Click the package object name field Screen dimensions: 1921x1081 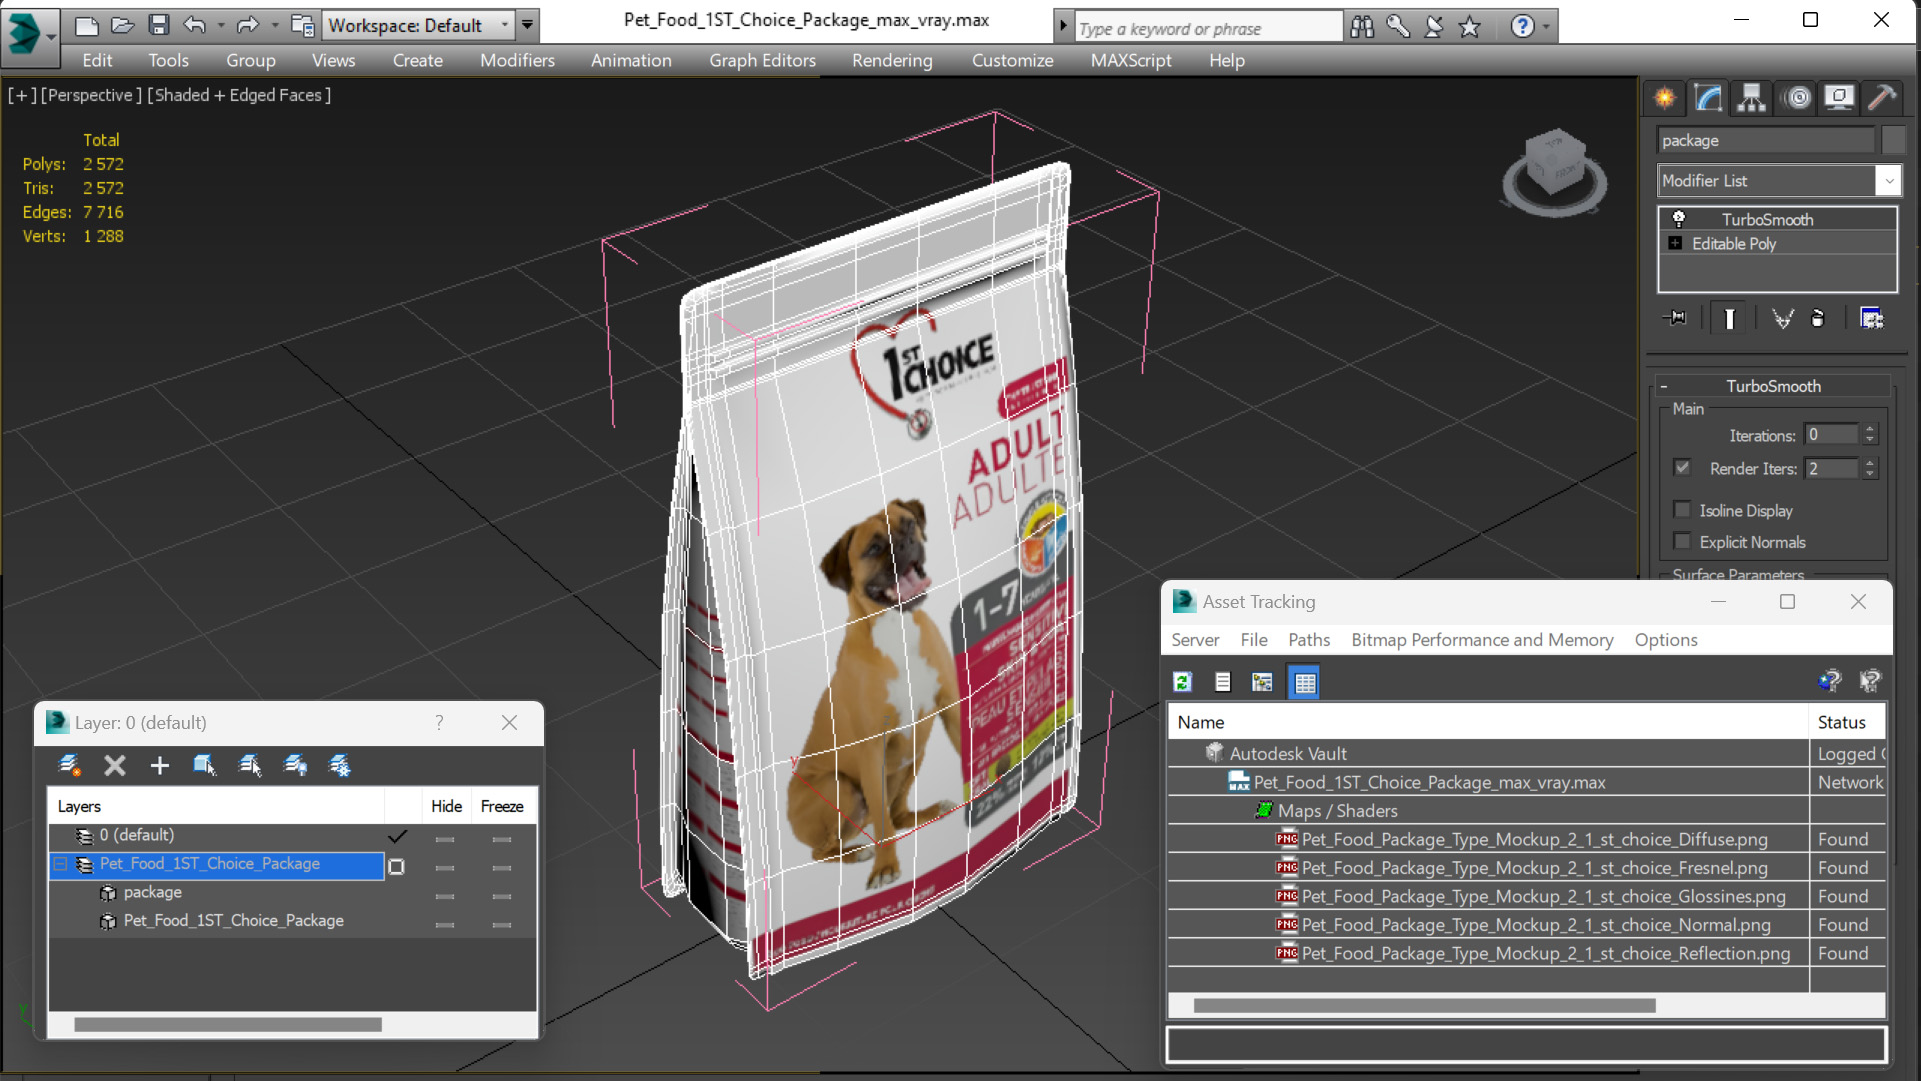click(x=1765, y=140)
